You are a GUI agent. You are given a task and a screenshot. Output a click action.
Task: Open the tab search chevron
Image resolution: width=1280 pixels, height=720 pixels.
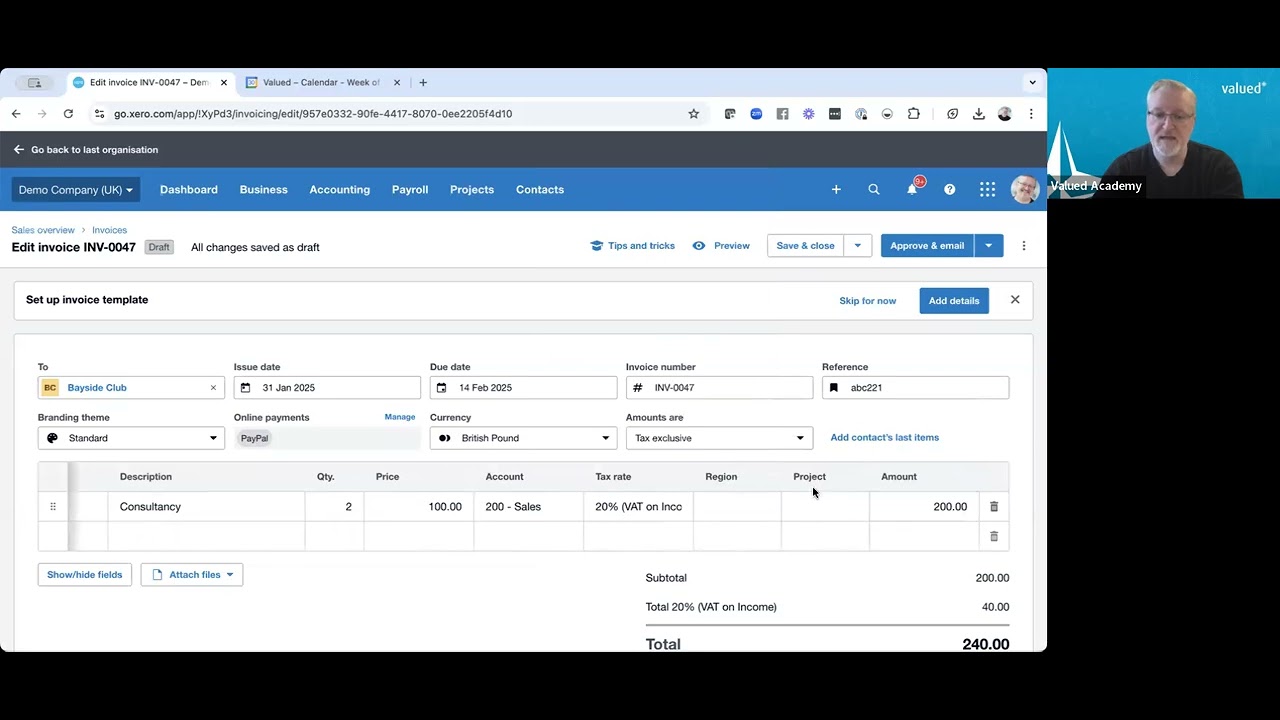(x=1032, y=83)
